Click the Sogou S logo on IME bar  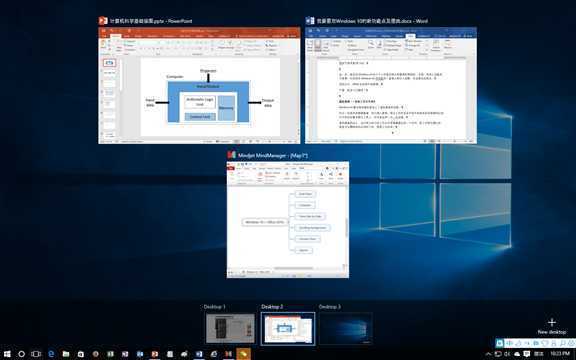(500, 343)
